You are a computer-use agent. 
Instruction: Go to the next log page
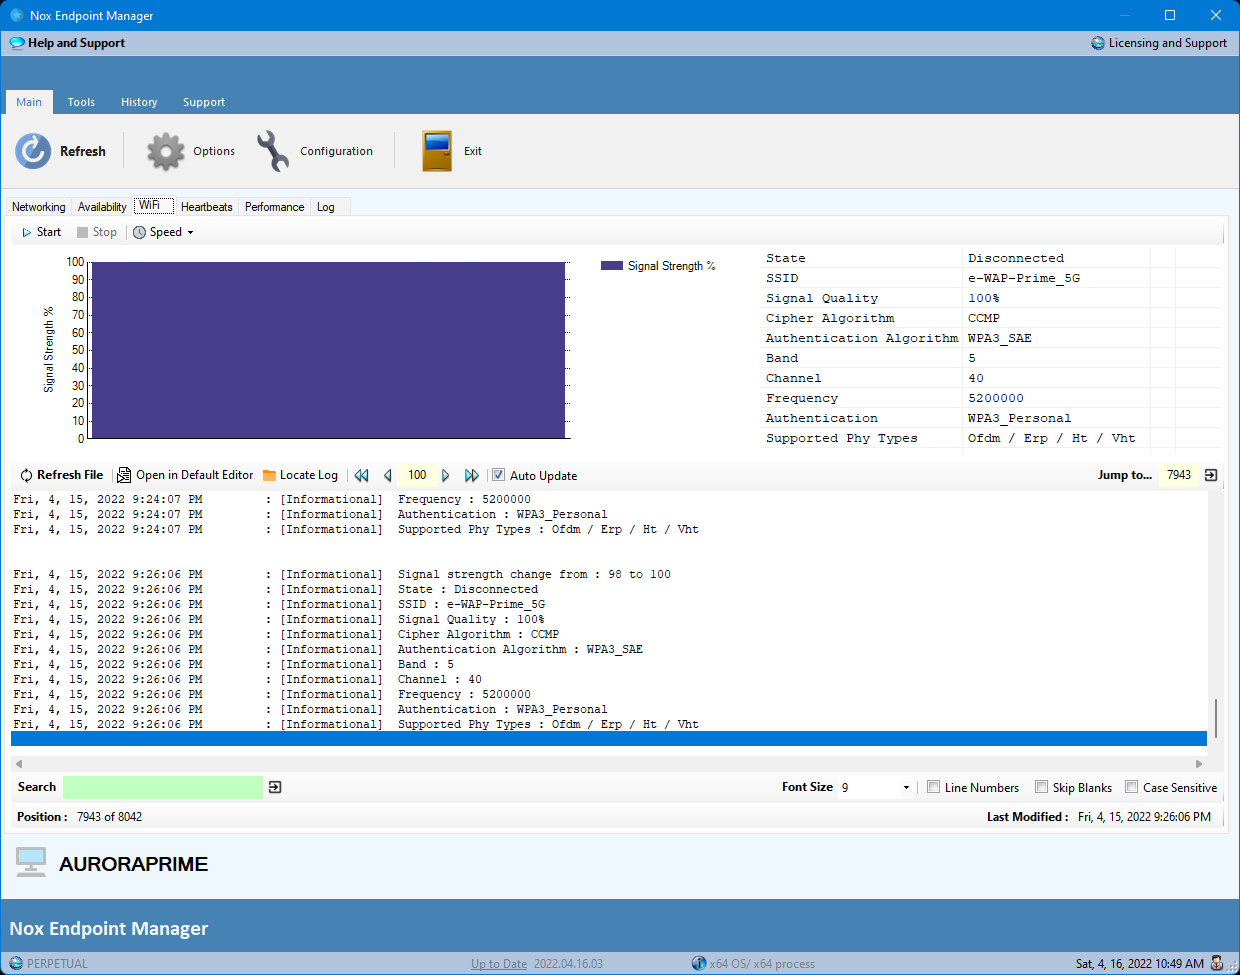tap(446, 475)
